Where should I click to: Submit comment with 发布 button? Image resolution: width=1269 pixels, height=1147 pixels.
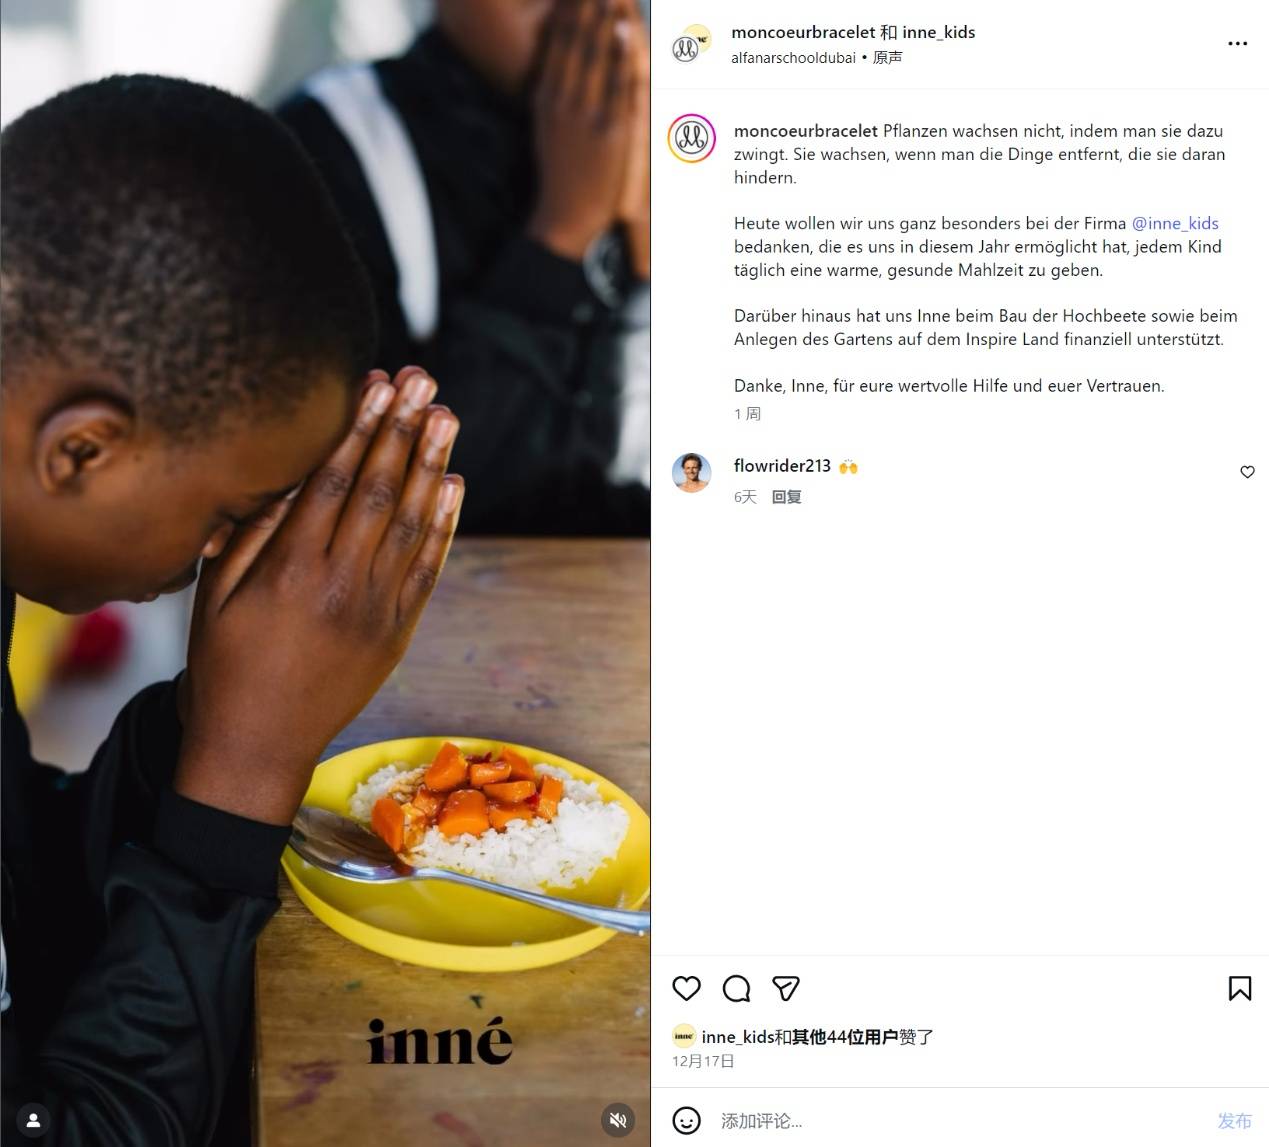pos(1234,1121)
